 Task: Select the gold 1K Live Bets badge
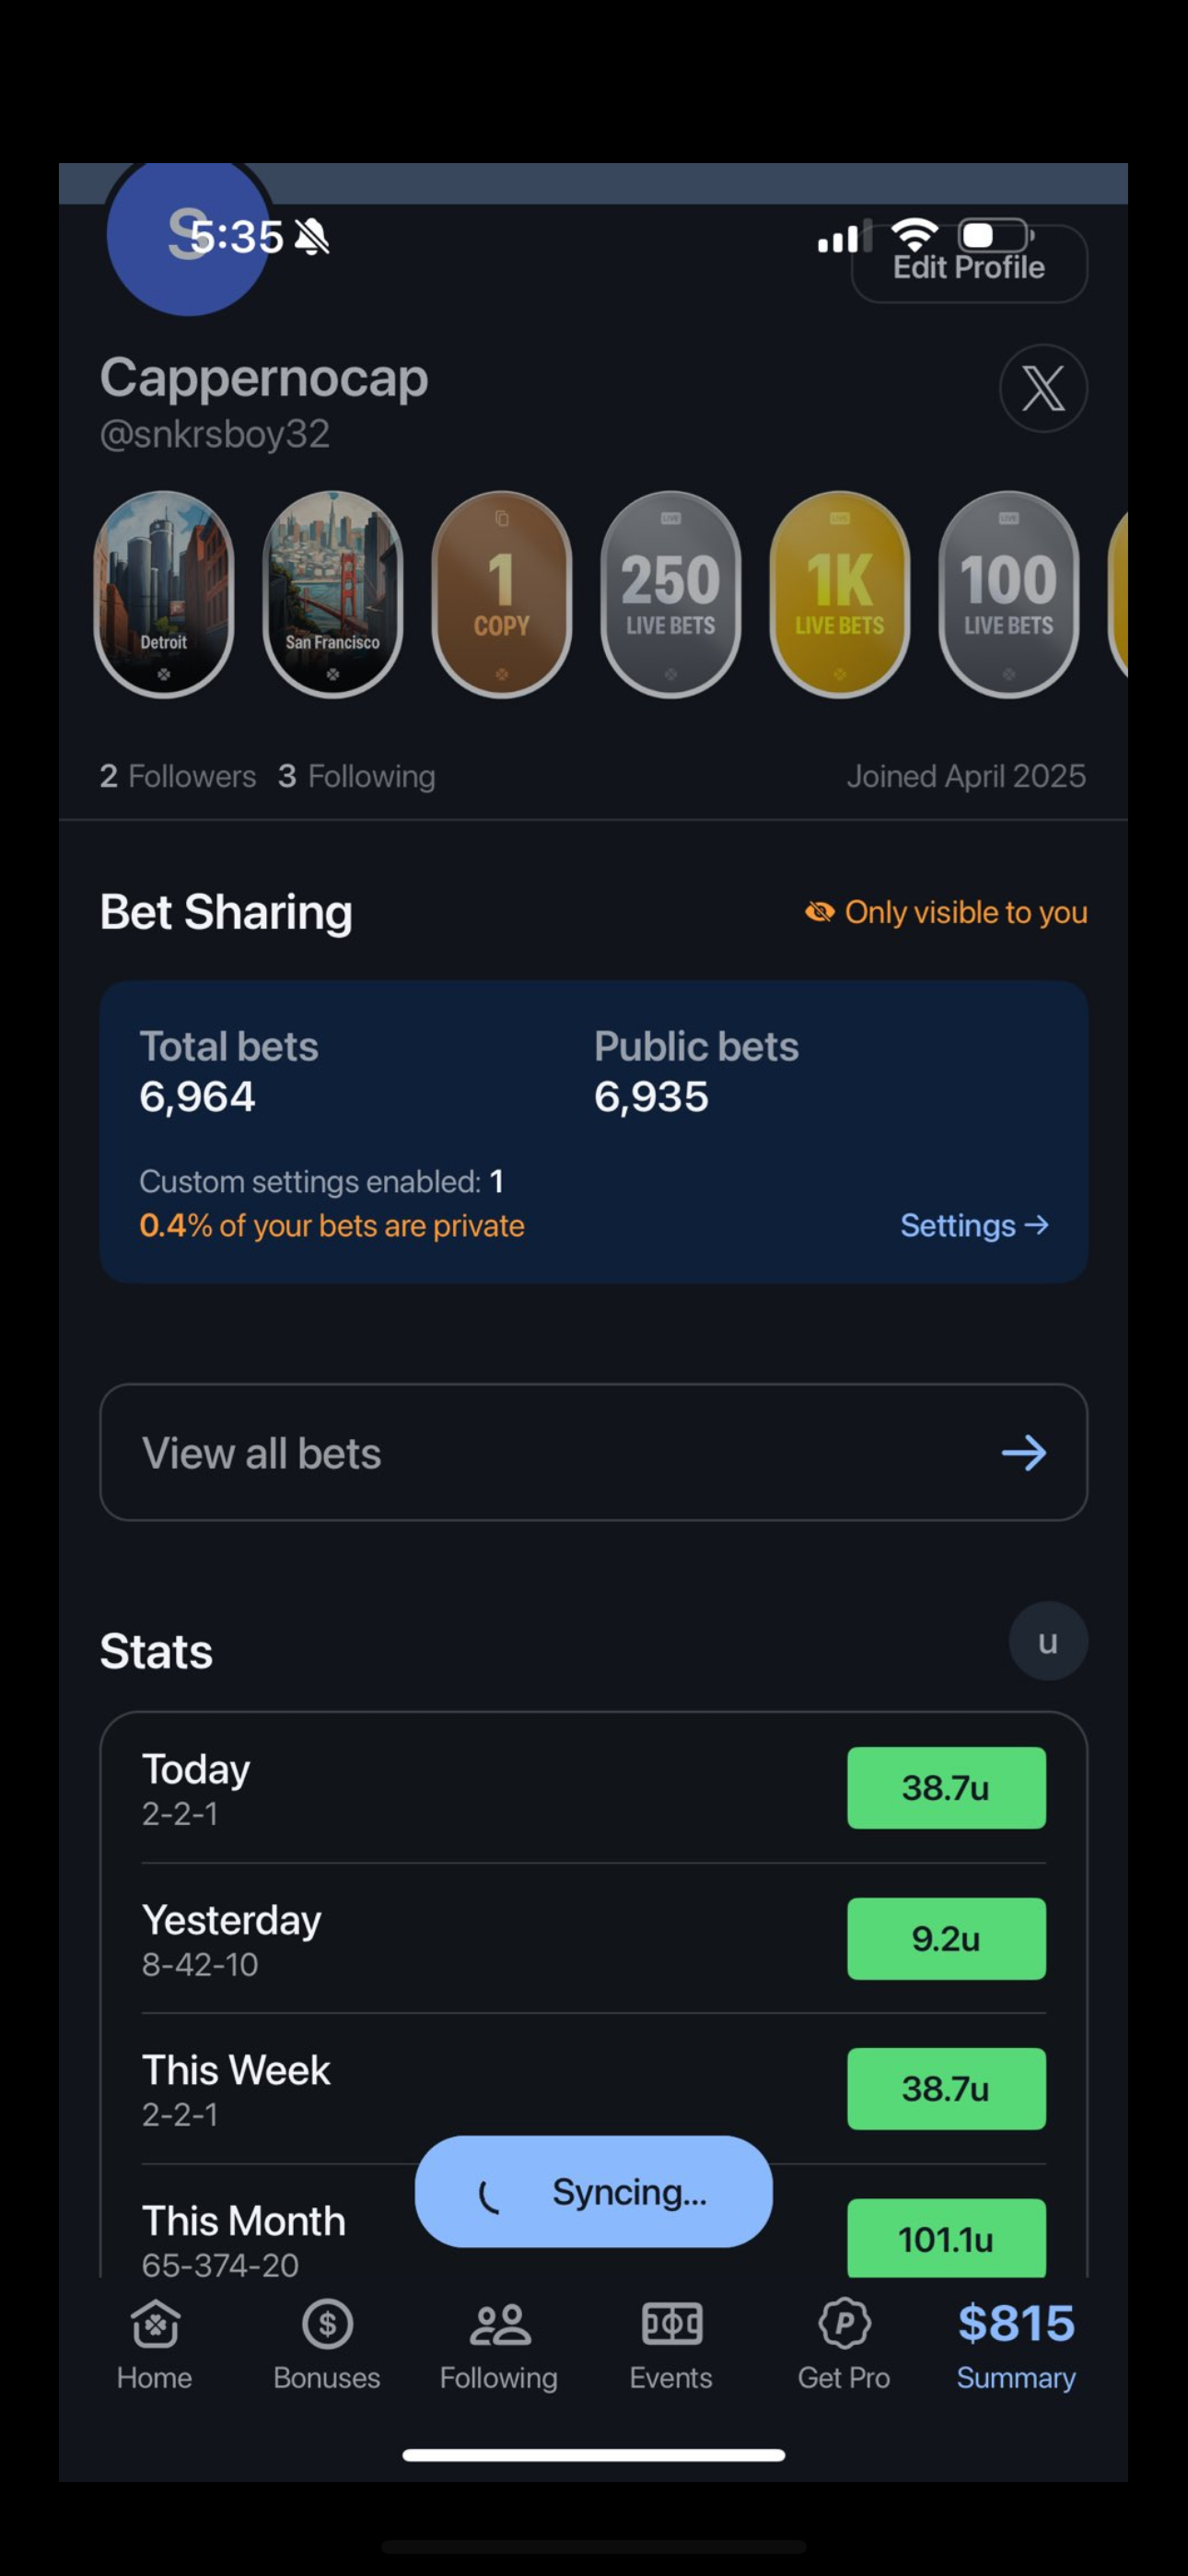point(839,594)
